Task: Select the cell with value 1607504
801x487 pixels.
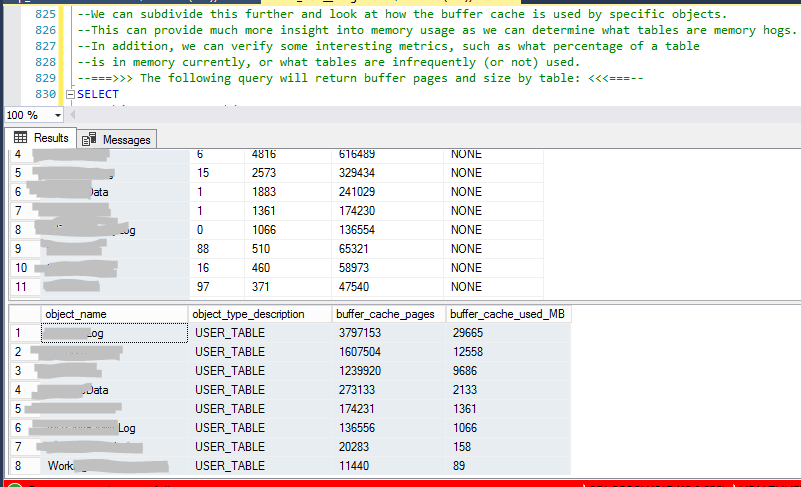Action: click(388, 352)
